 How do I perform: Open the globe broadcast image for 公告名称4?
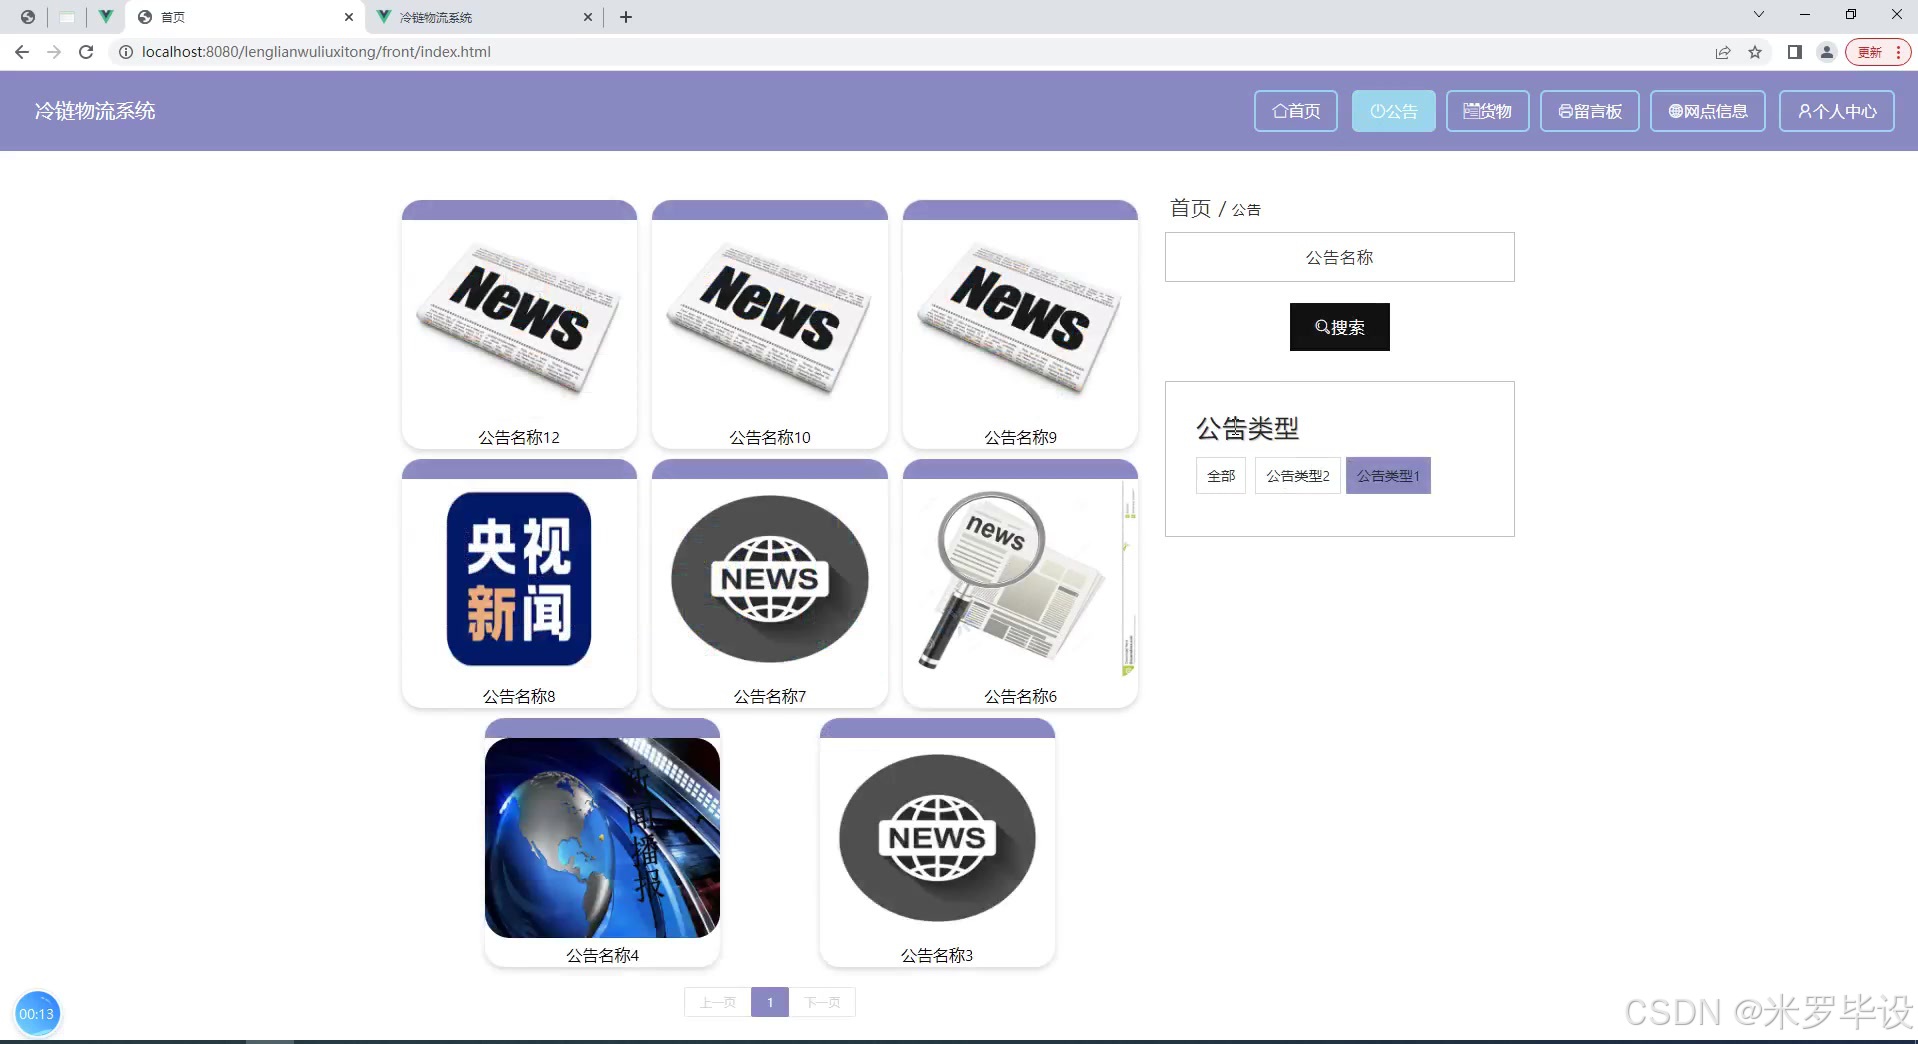(x=602, y=838)
